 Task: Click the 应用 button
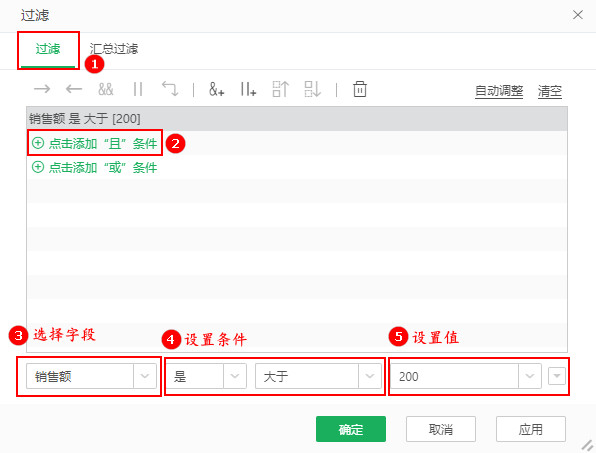[x=531, y=429]
